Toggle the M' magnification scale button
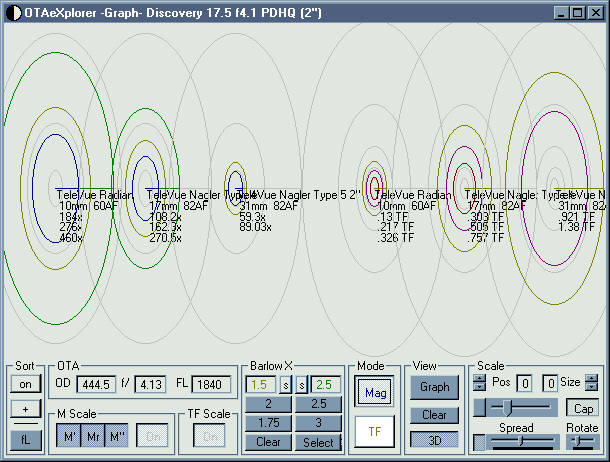This screenshot has height=462, width=610. point(69,436)
